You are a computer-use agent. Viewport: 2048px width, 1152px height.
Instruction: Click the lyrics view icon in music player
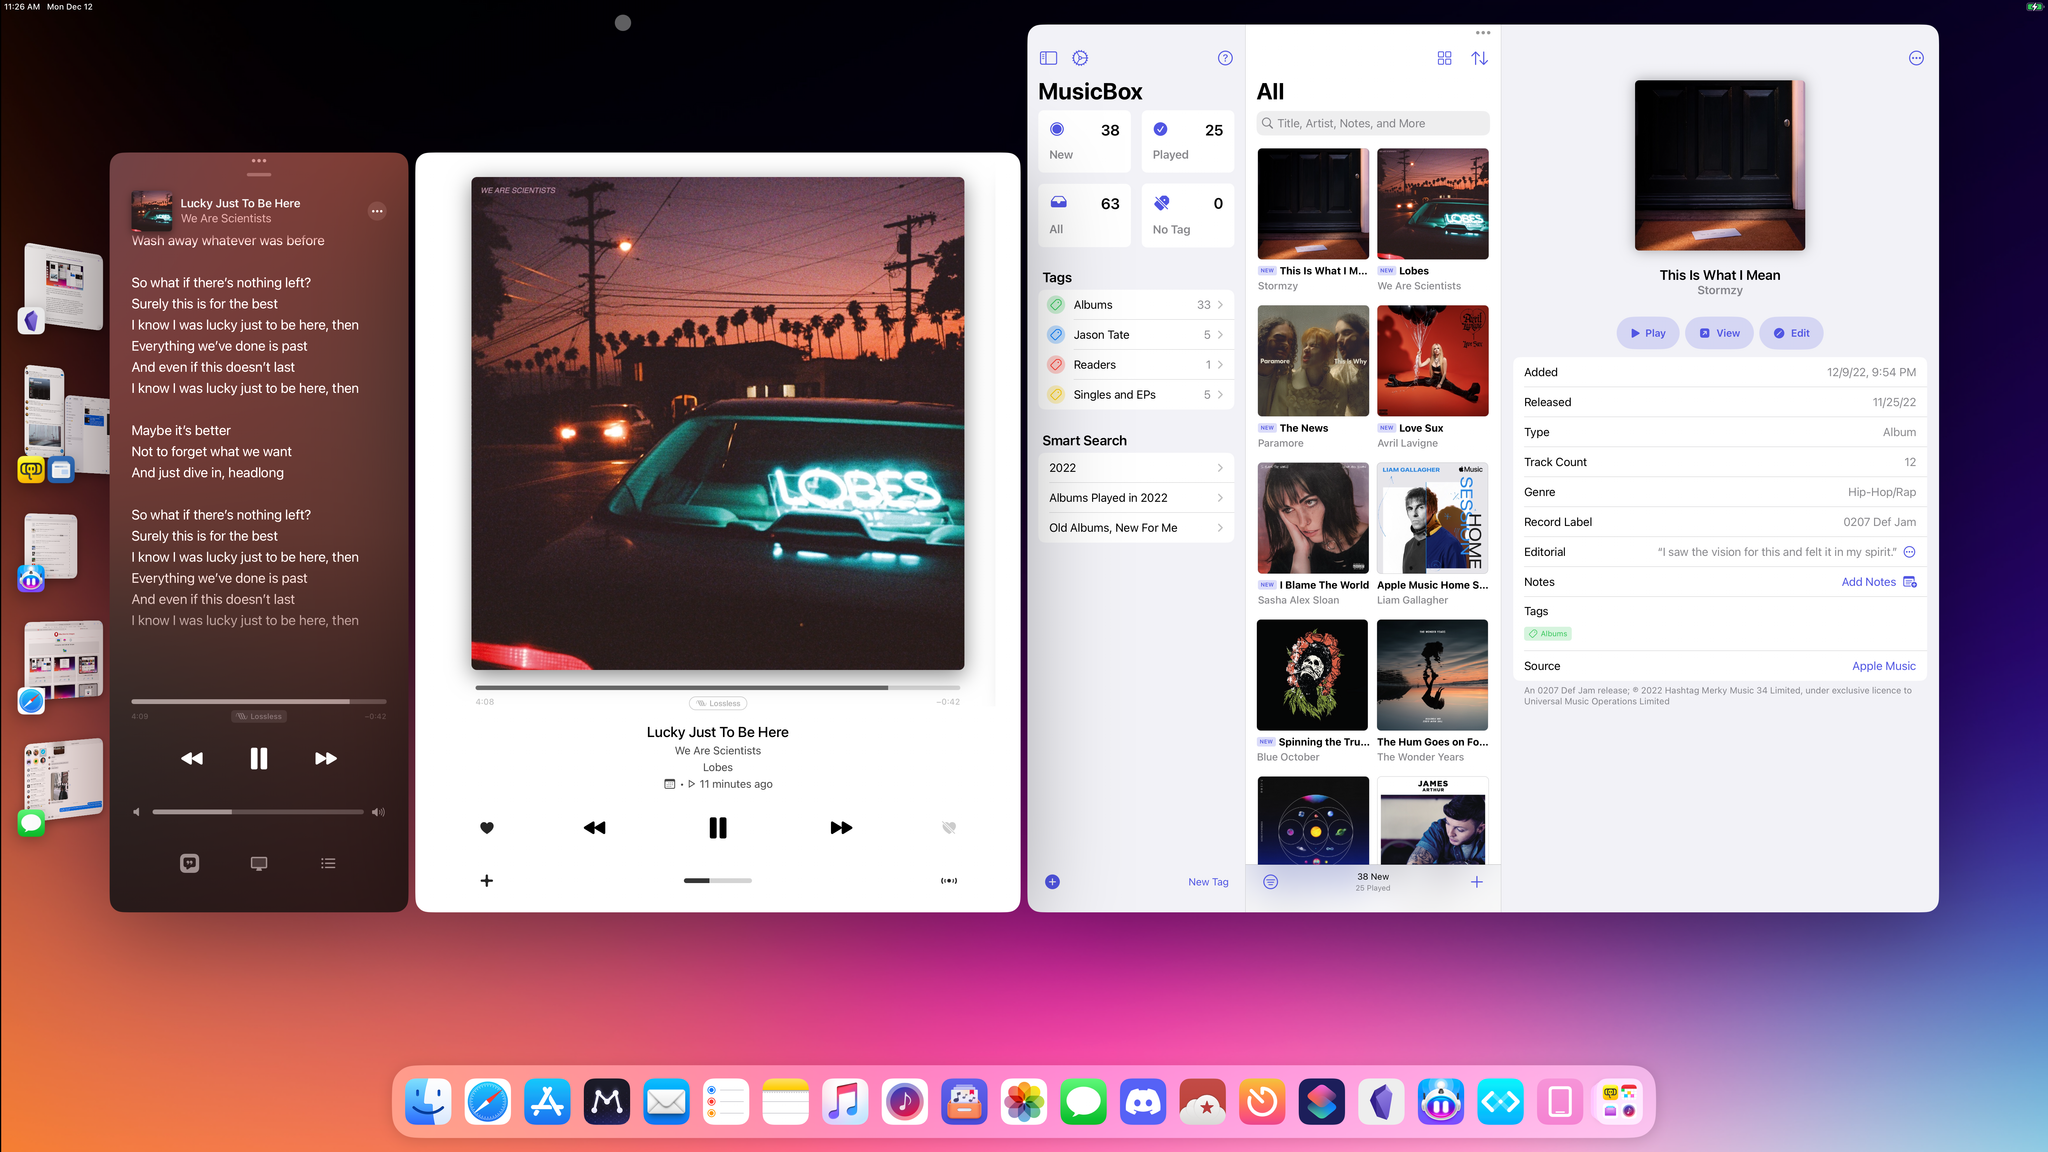pyautogui.click(x=188, y=862)
